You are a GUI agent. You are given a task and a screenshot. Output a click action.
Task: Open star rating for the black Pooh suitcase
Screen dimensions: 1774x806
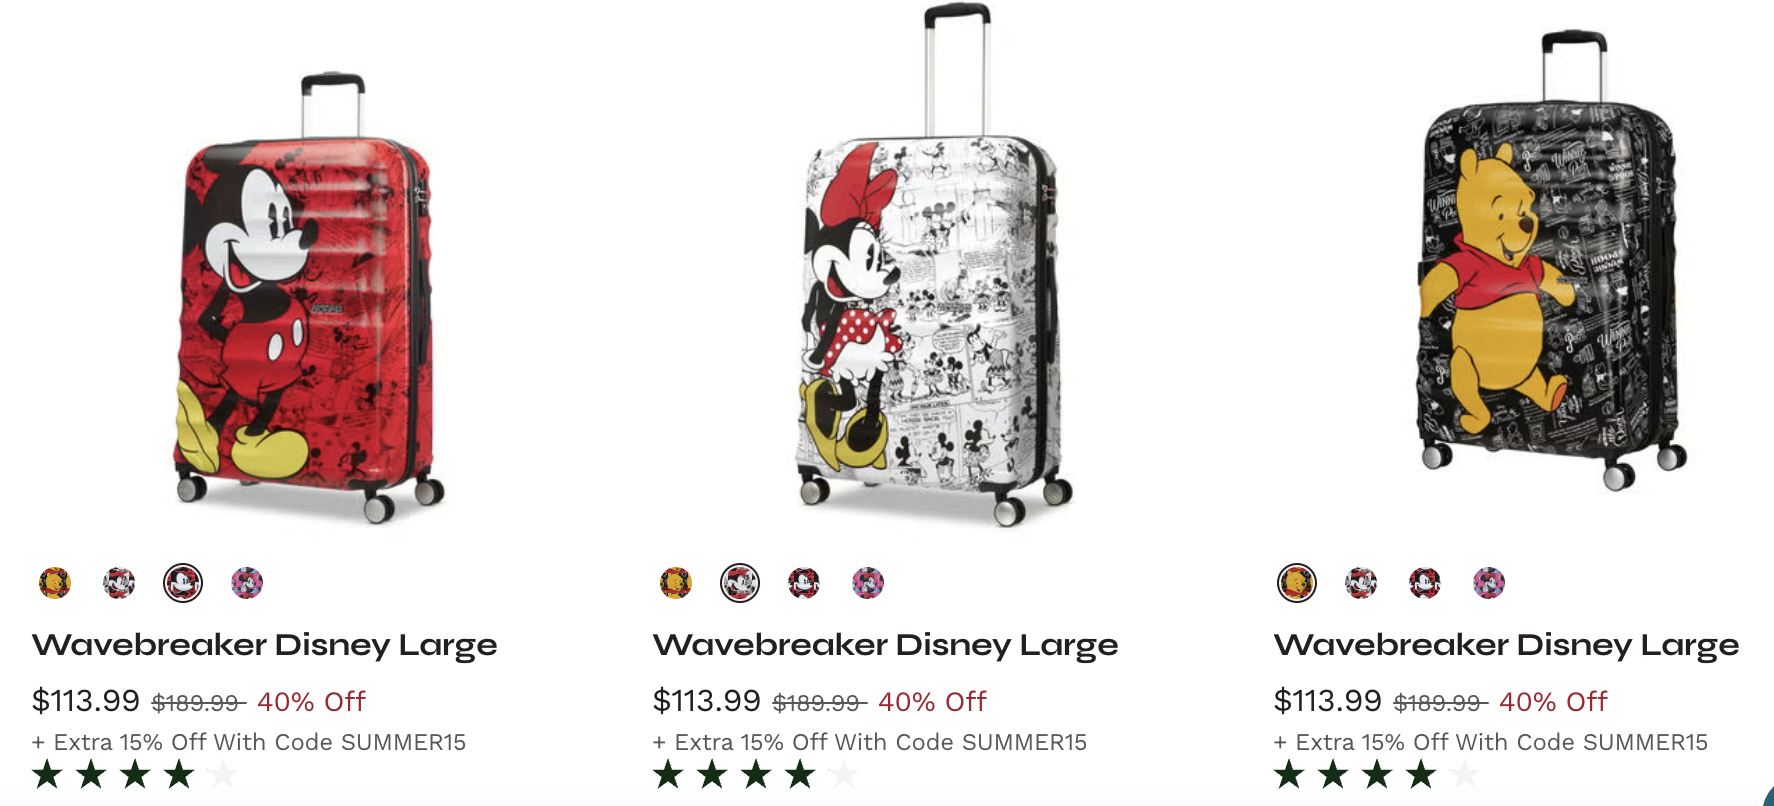click(x=1377, y=774)
